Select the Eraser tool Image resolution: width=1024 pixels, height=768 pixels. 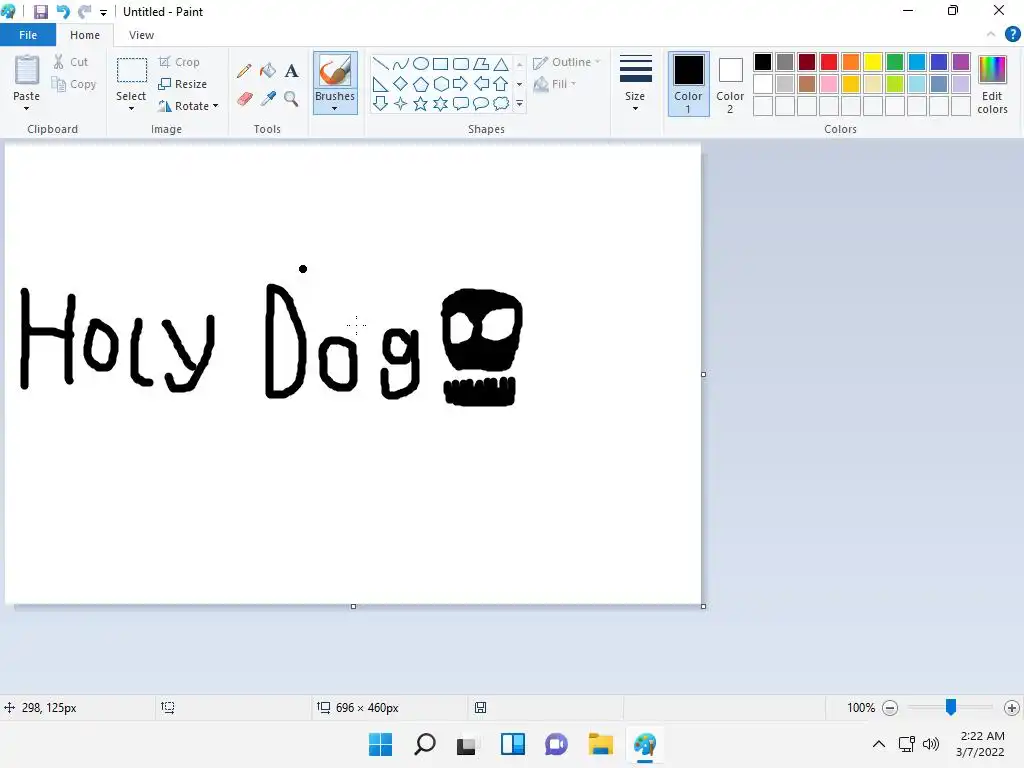click(244, 99)
